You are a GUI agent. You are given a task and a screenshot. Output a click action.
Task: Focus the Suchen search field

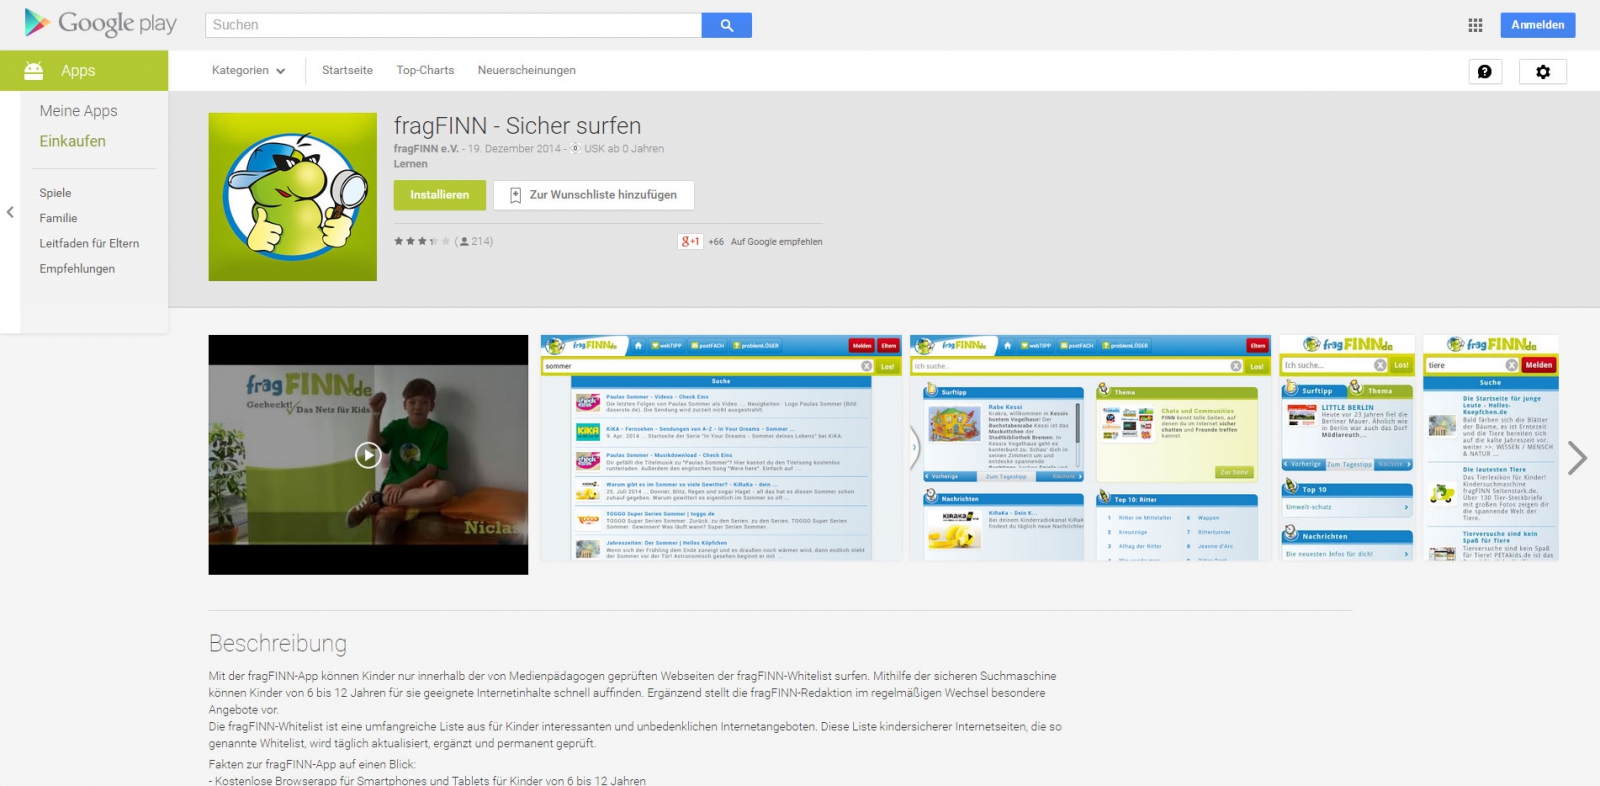click(453, 25)
